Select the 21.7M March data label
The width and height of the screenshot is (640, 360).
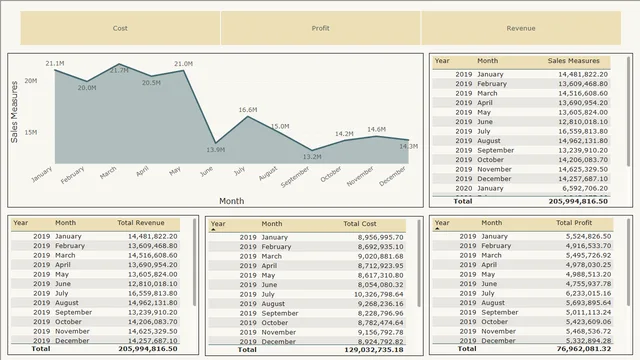[119, 71]
